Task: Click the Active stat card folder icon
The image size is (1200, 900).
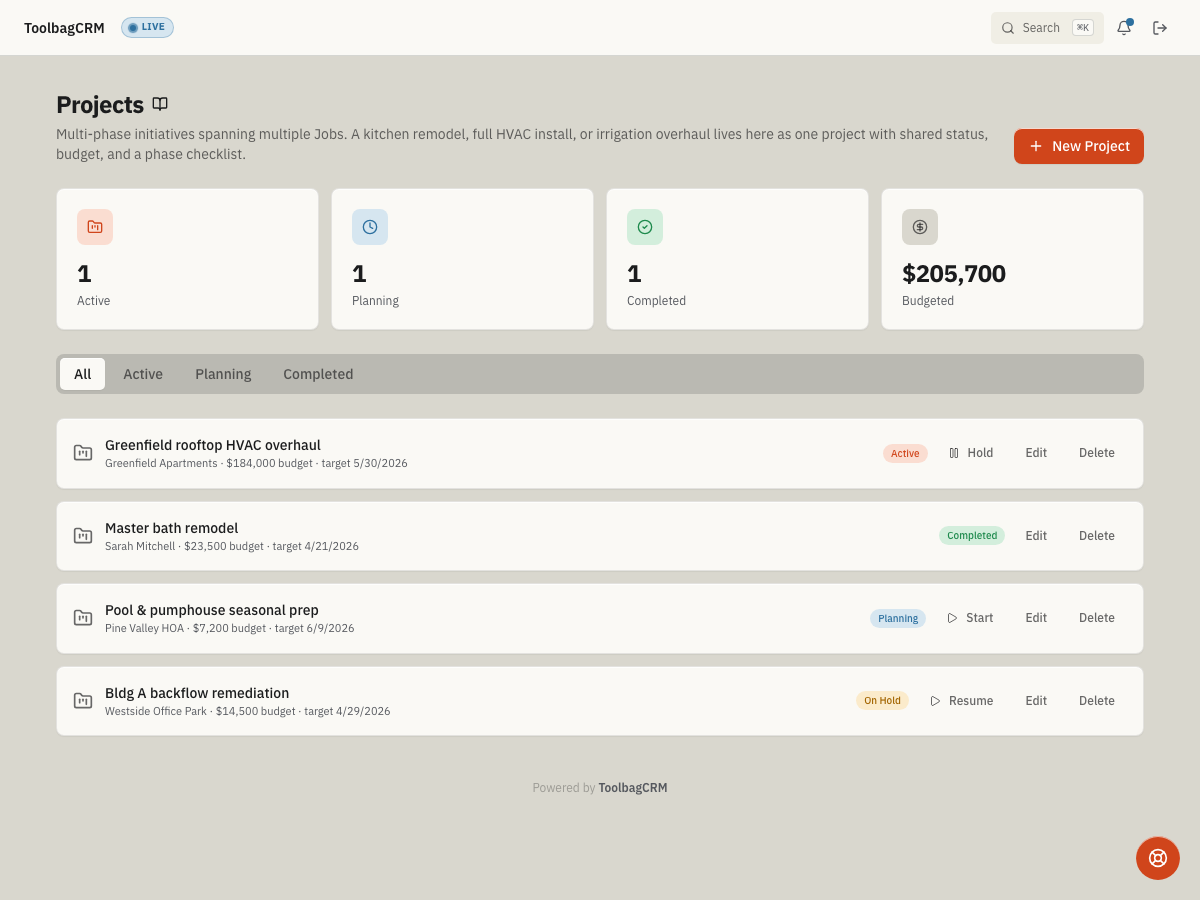Action: pos(95,227)
